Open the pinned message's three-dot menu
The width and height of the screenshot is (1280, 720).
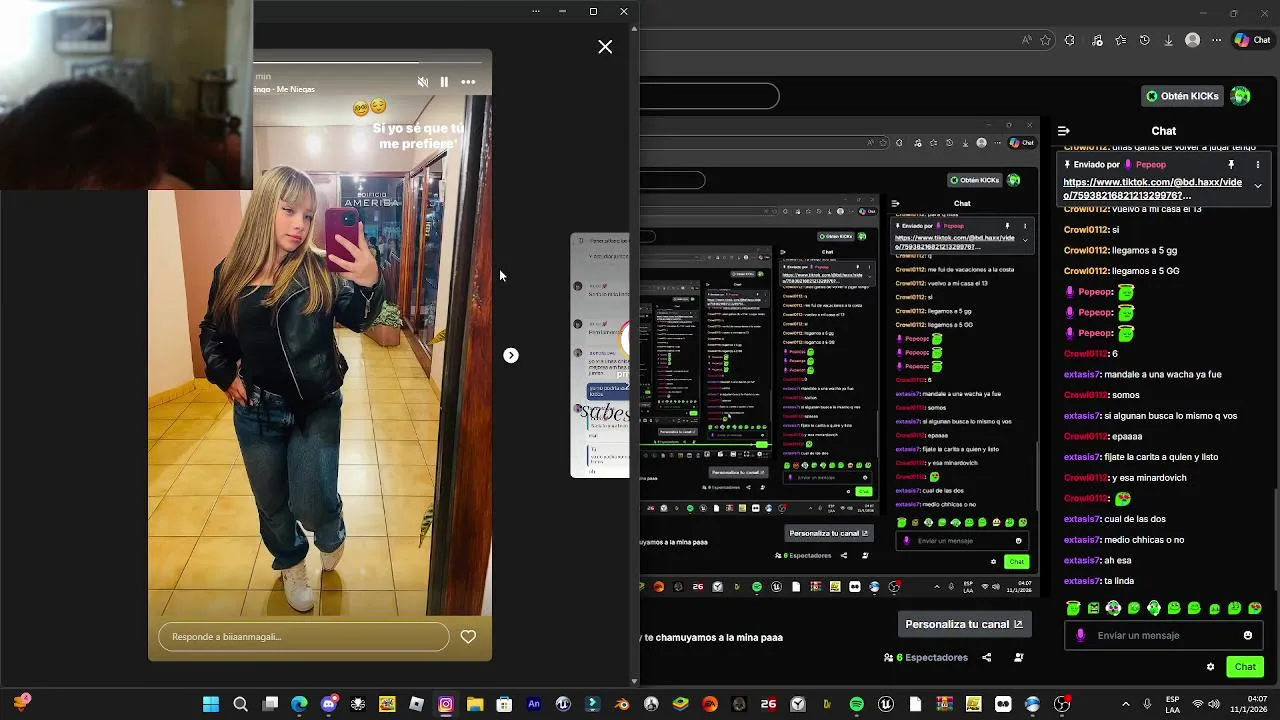1258,164
